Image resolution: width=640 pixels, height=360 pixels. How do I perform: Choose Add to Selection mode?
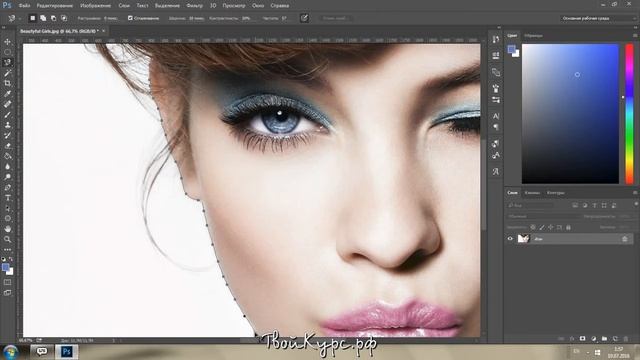[x=43, y=18]
